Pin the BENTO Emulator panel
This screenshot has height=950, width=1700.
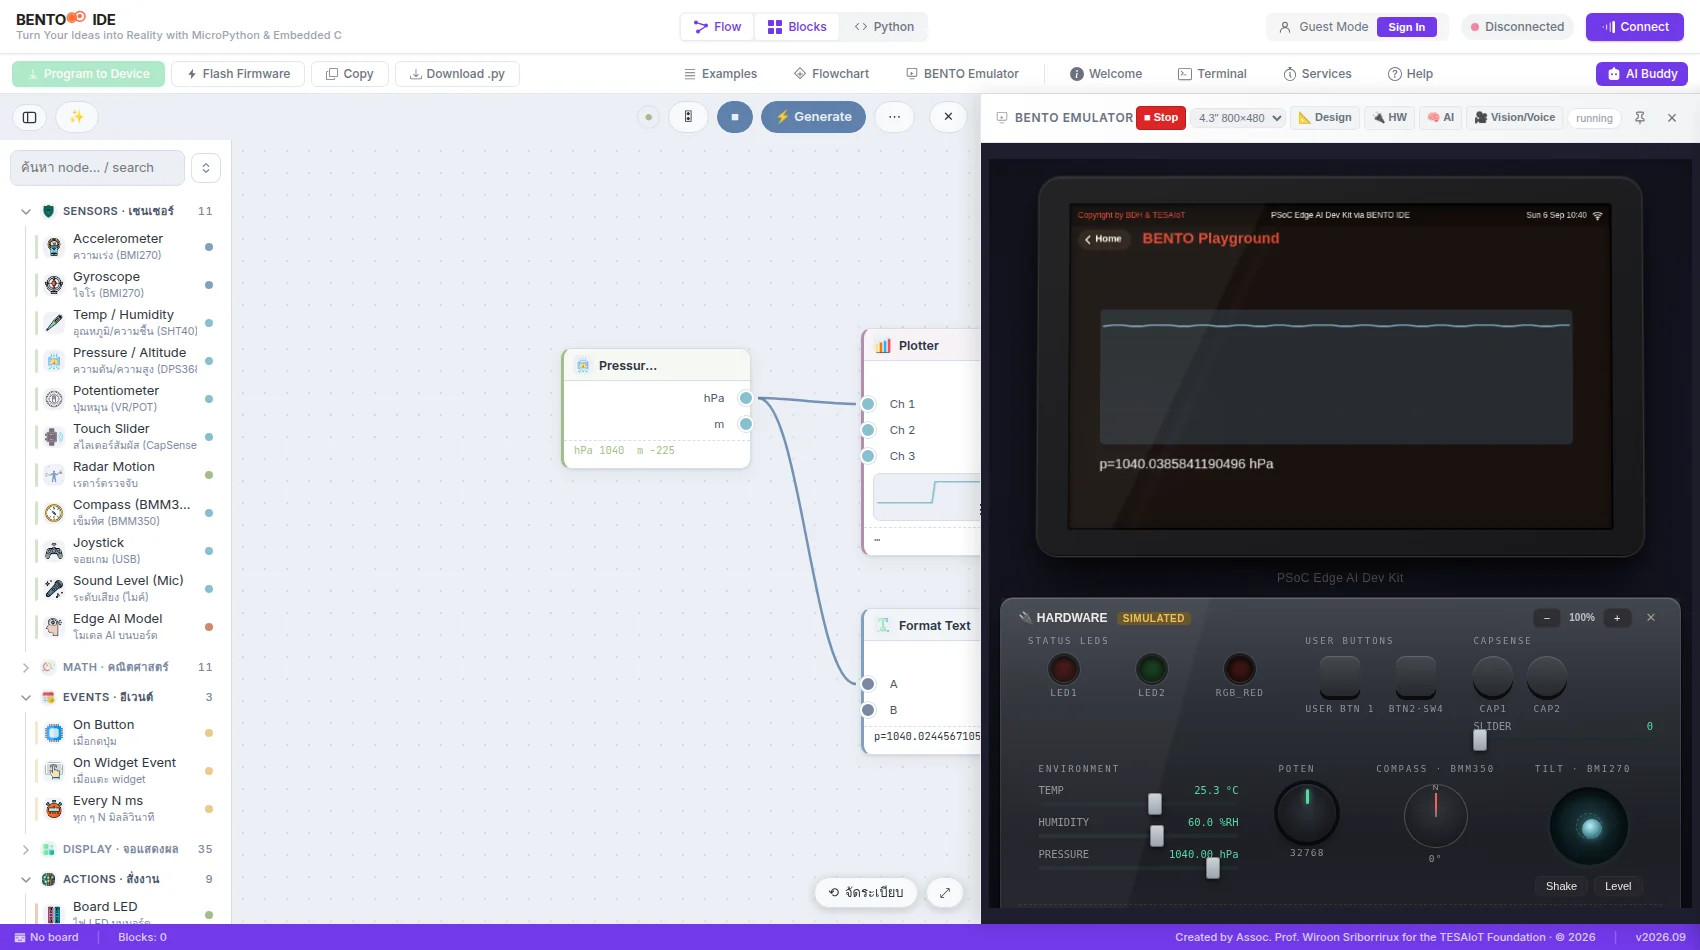[1640, 118]
